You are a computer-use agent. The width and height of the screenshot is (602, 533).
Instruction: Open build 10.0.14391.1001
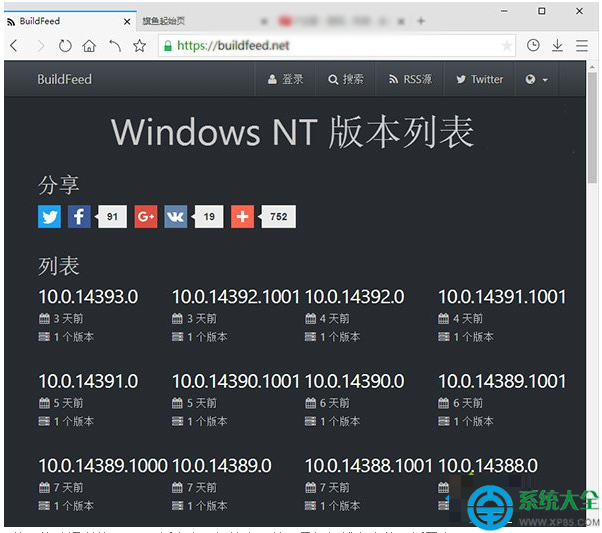pyautogui.click(x=502, y=297)
